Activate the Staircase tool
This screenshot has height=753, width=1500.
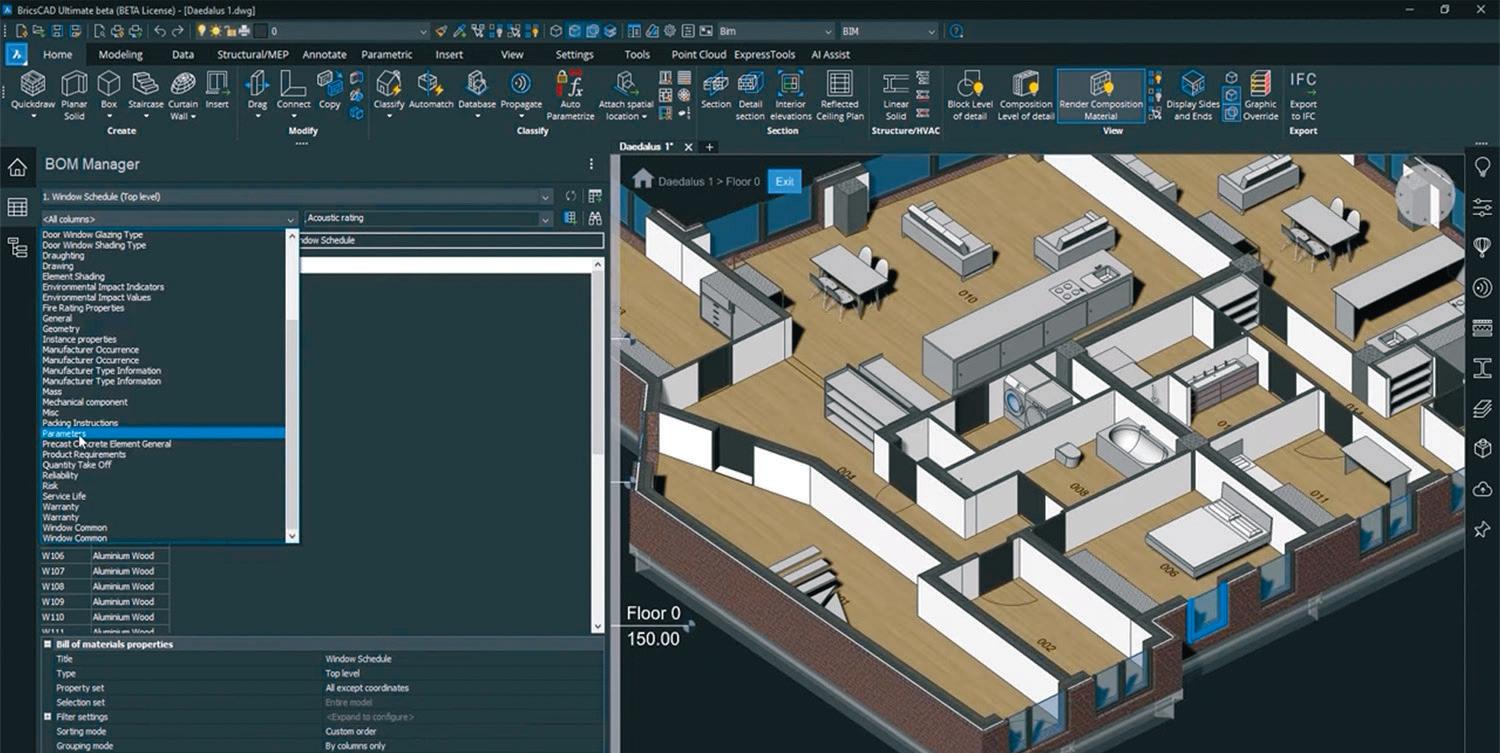pos(146,90)
